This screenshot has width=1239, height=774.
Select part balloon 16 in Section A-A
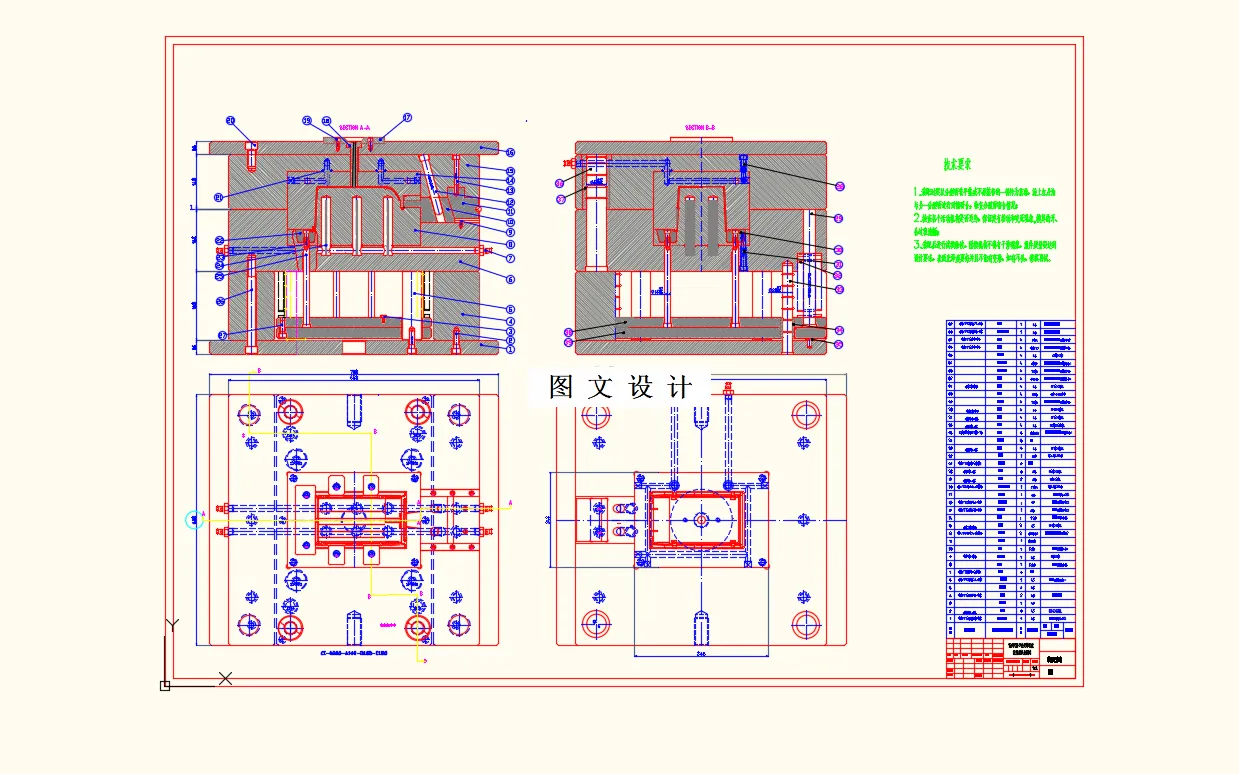[510, 152]
